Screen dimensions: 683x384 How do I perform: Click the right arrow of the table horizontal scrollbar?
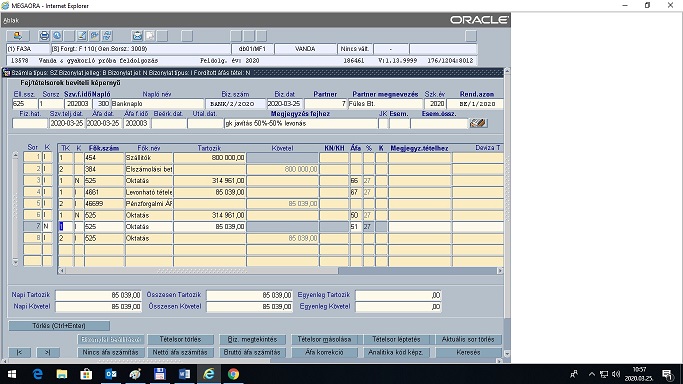[x=500, y=271]
